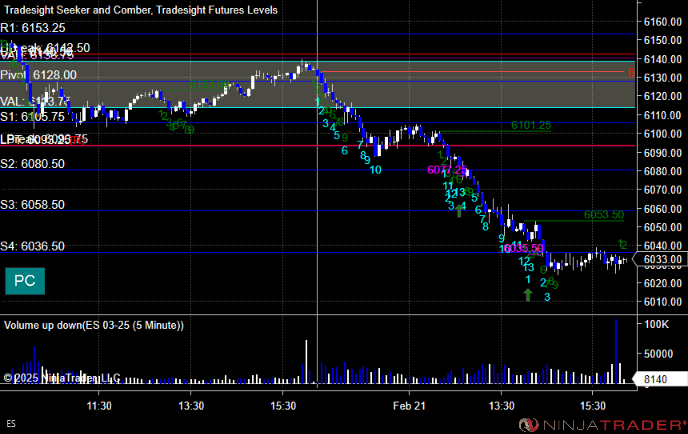Select the 6160.00 price axis label

tap(663, 22)
